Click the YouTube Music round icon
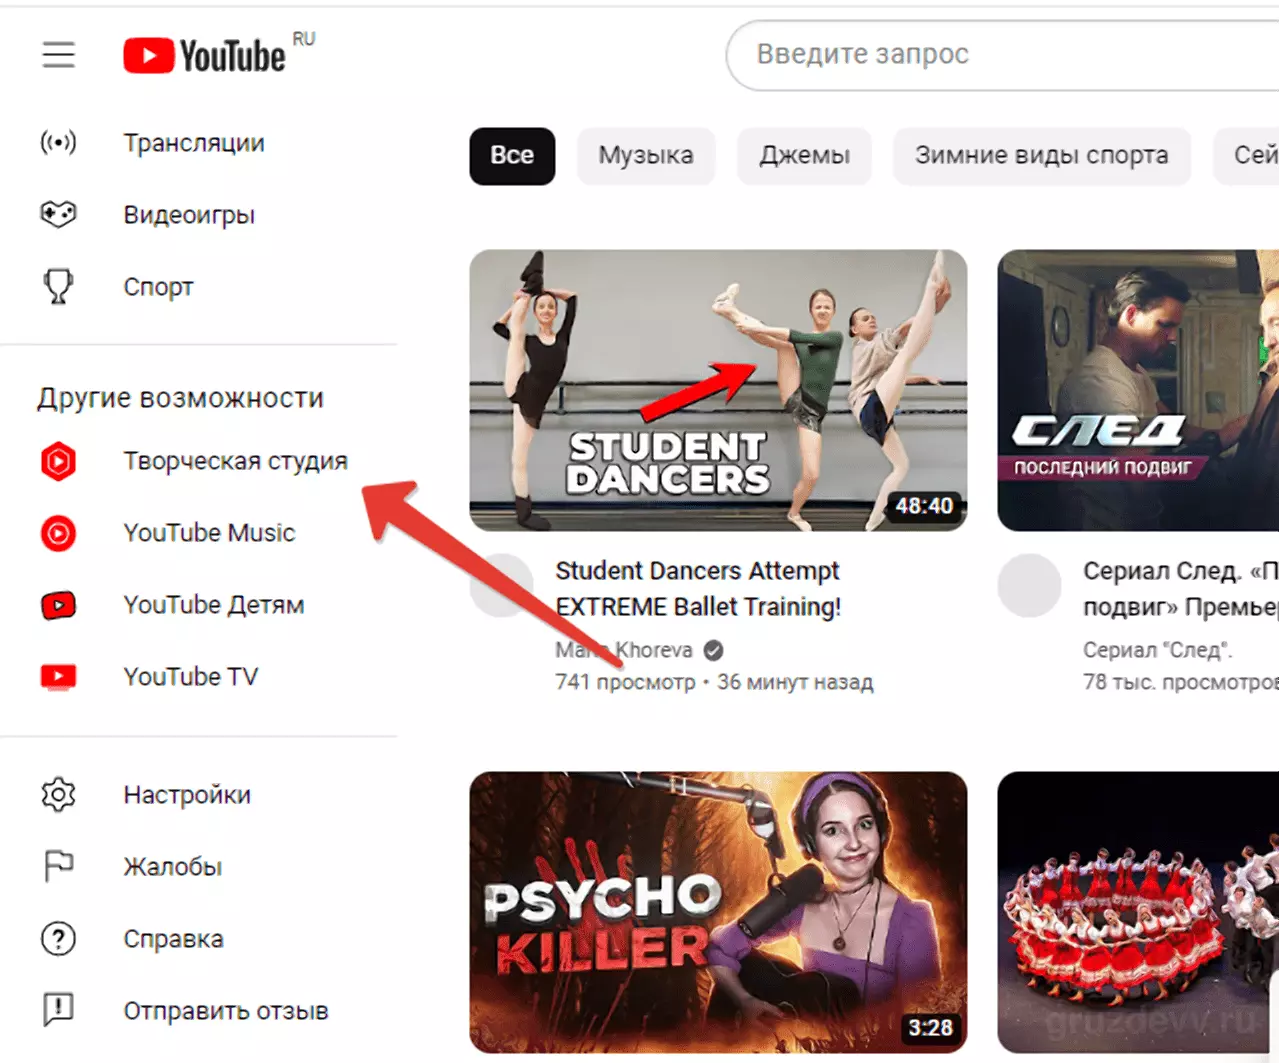 click(x=58, y=533)
